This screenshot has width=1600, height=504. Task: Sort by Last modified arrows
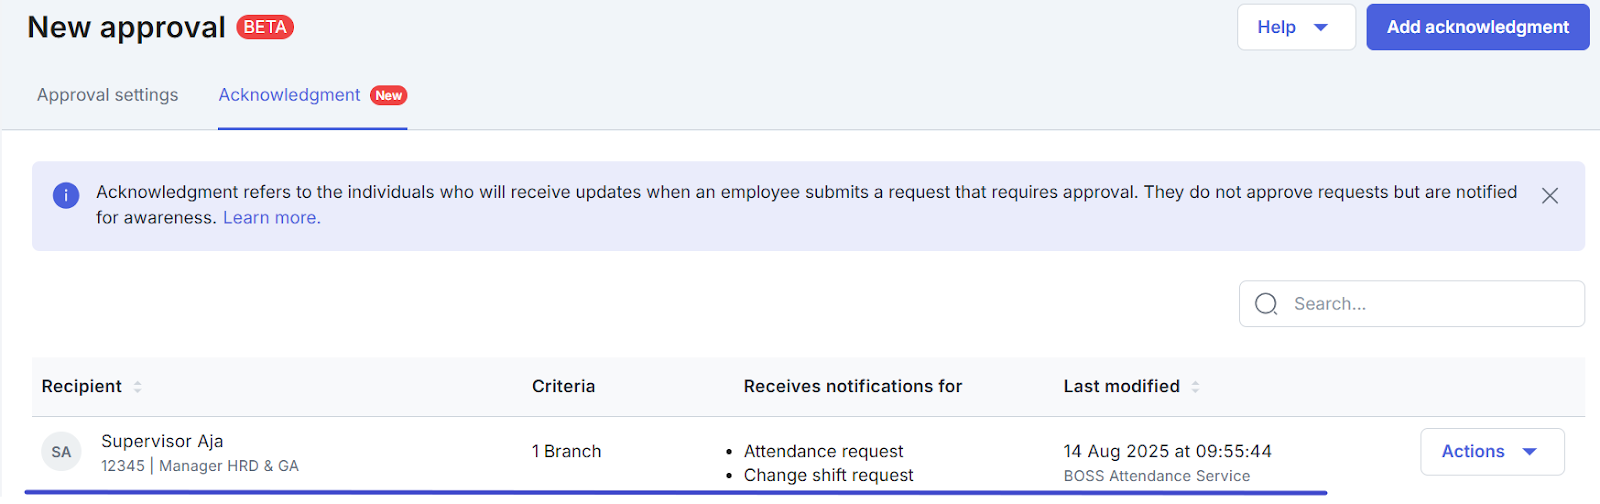point(1195,387)
